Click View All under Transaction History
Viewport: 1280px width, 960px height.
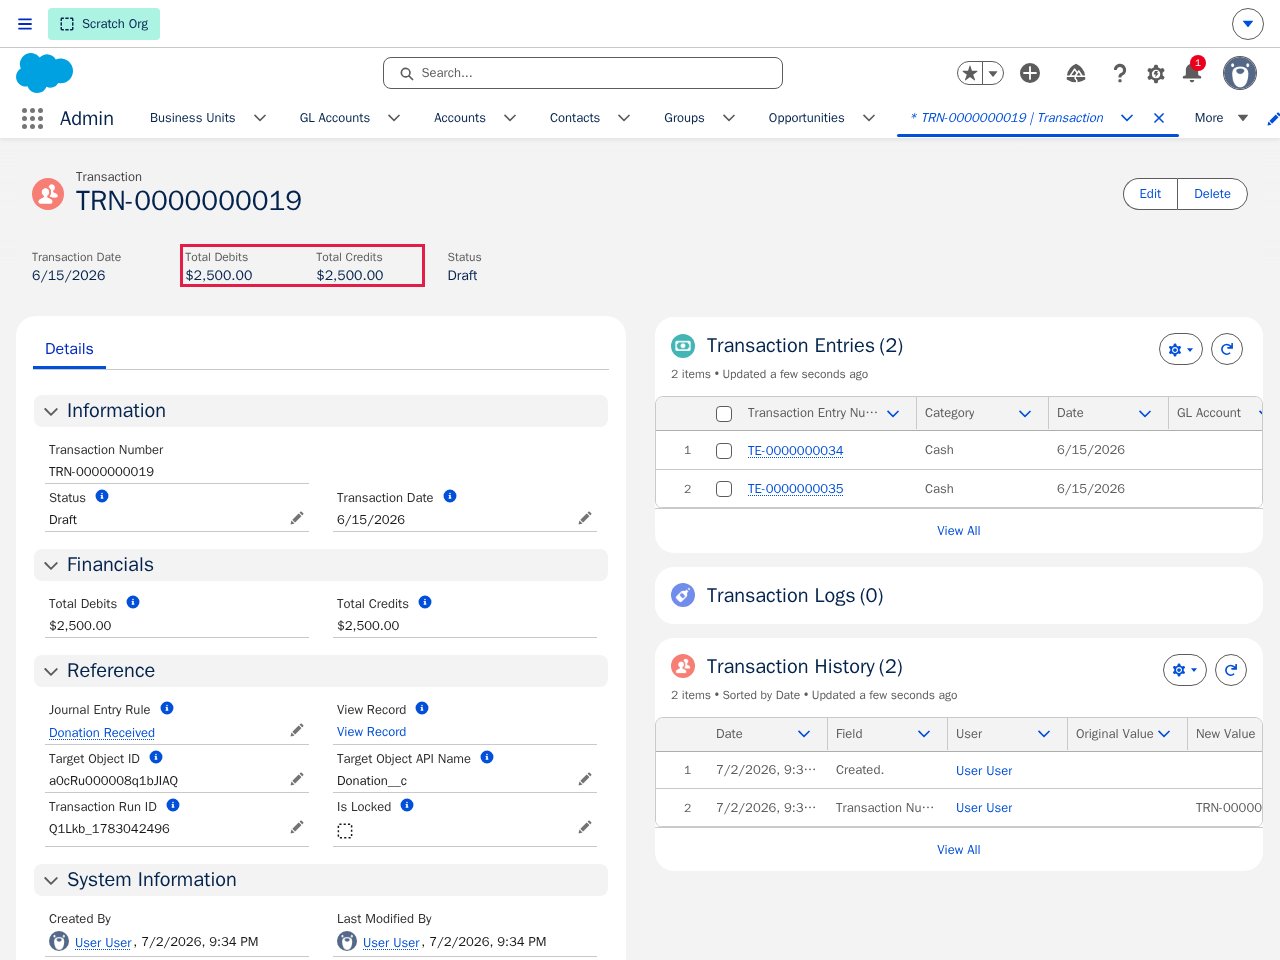click(x=958, y=850)
